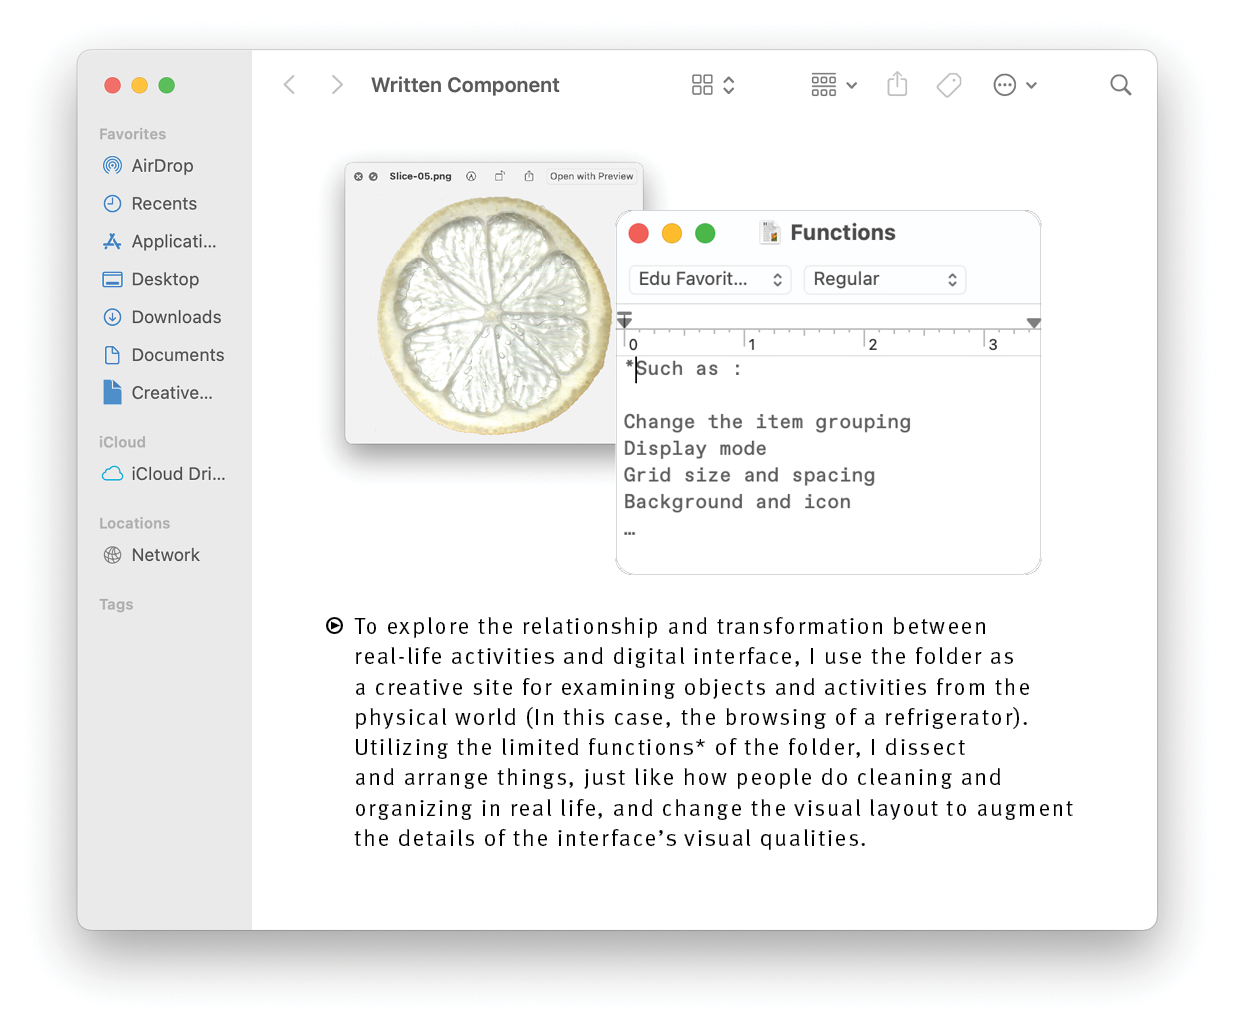Click the 'Background and icon' line
Image resolution: width=1240 pixels, height=1031 pixels.
coord(737,502)
